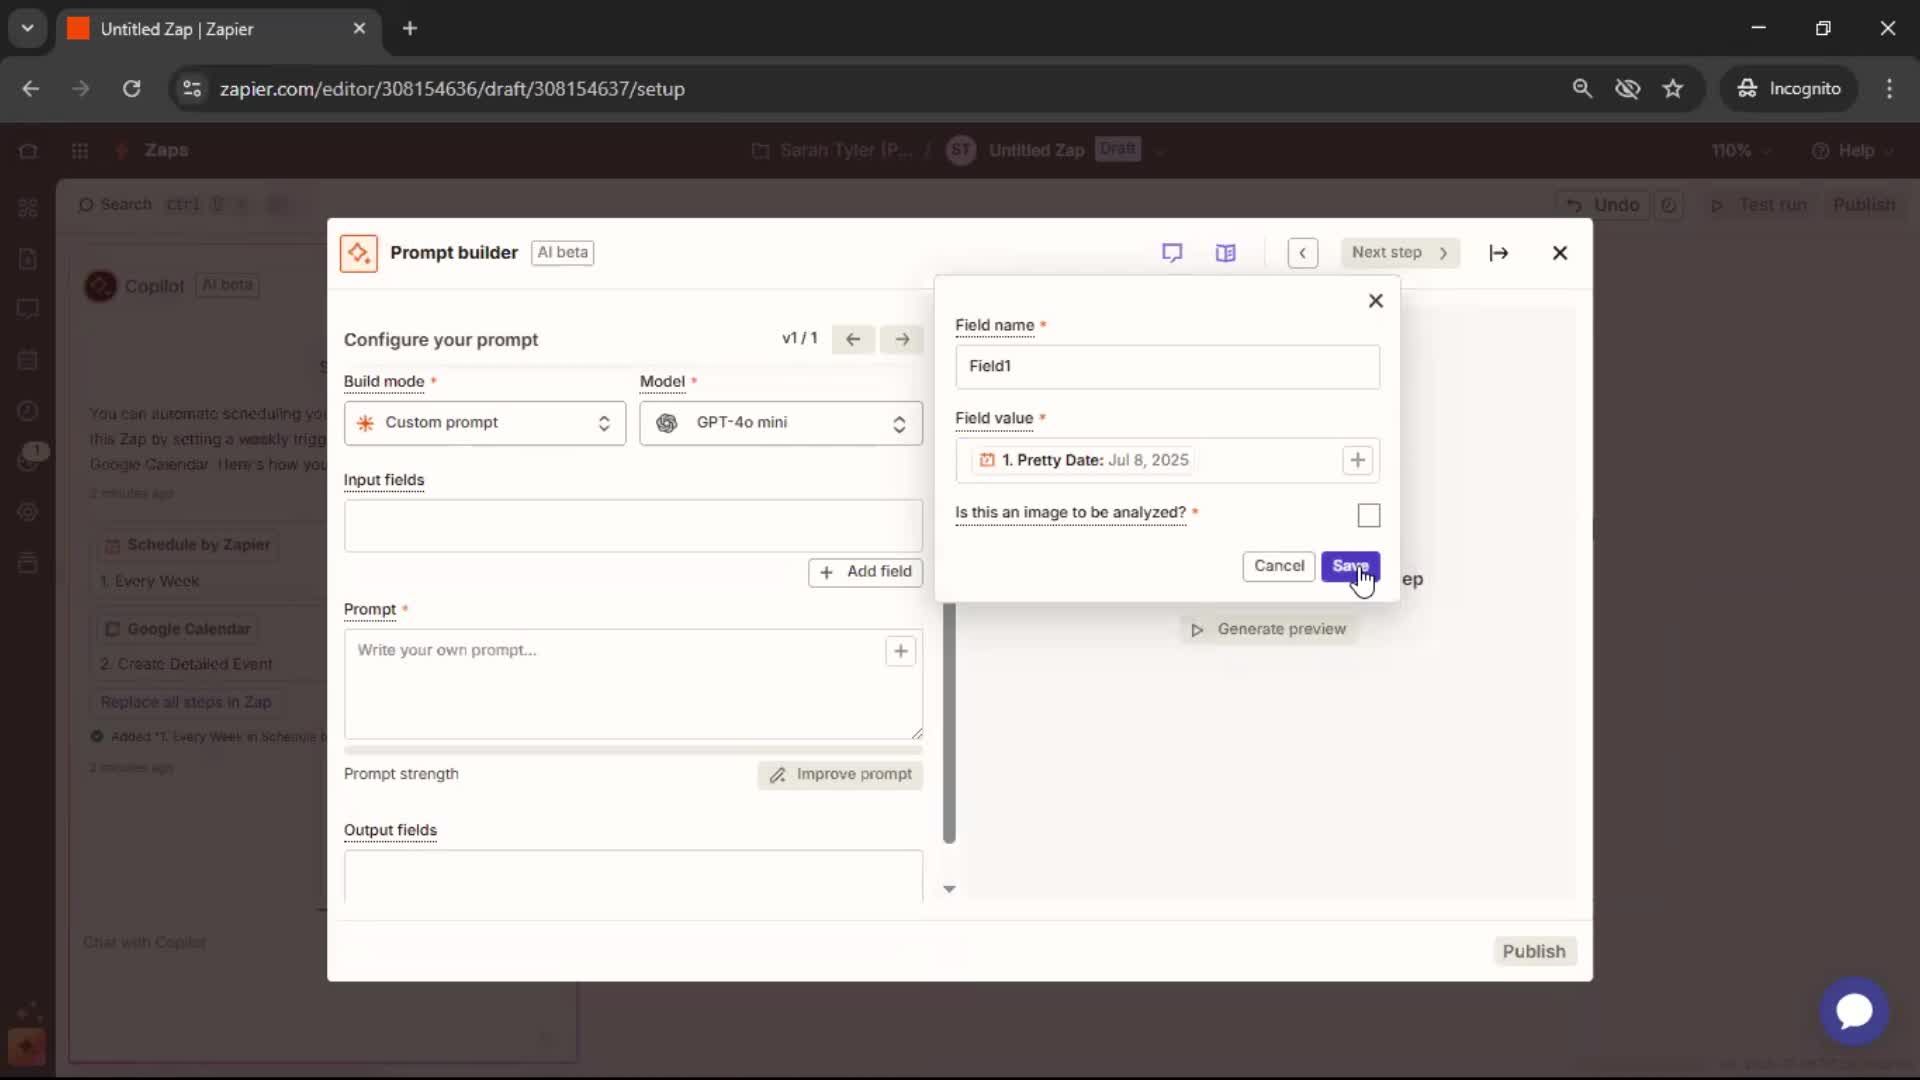Open the Model GPT-4o mini dropdown

pyautogui.click(x=781, y=423)
